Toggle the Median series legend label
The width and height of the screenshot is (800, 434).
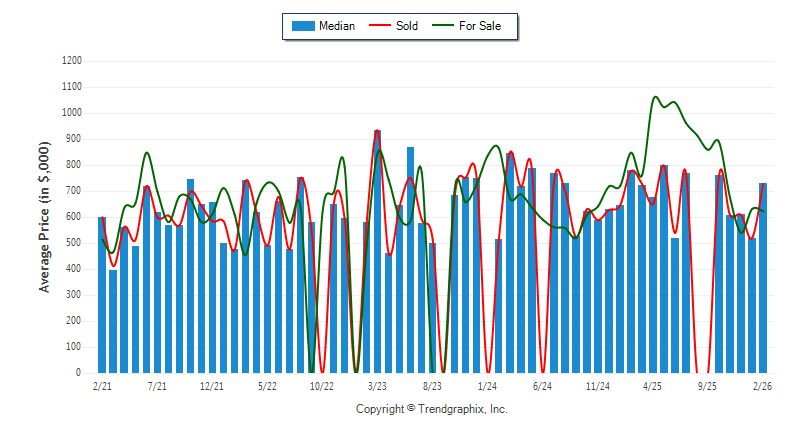click(x=336, y=26)
